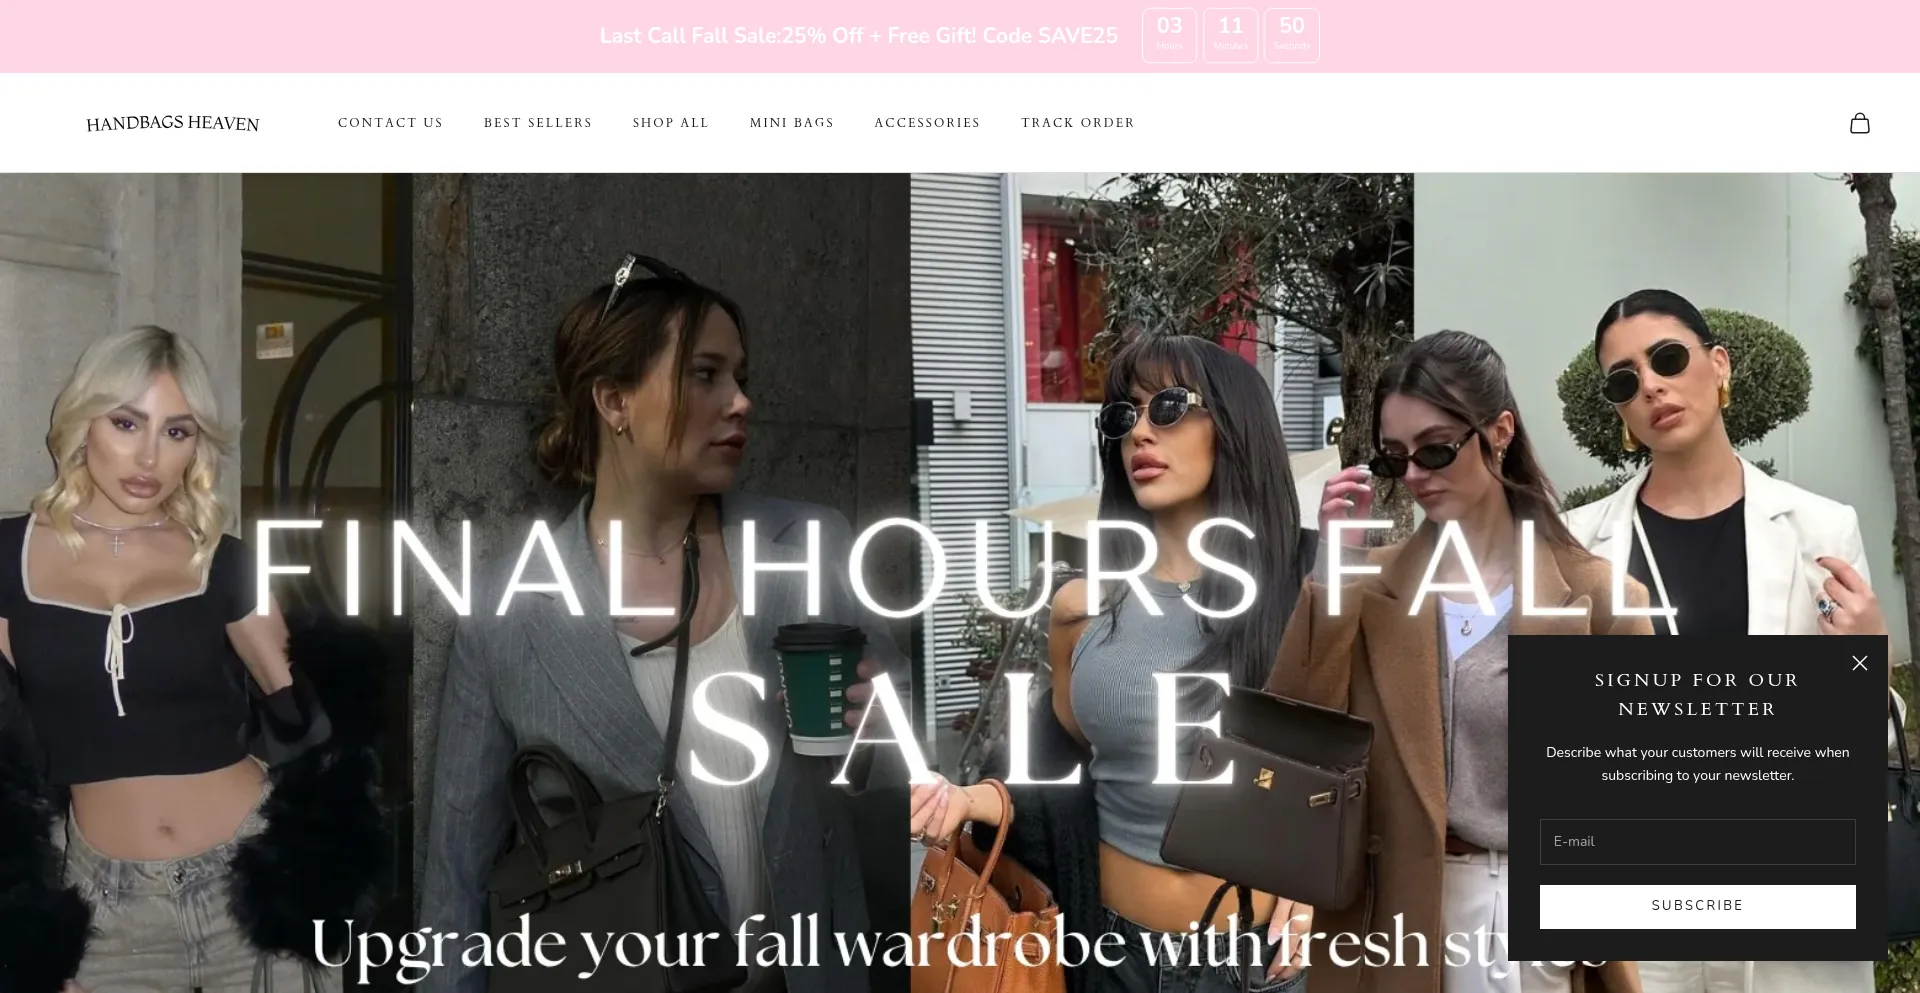This screenshot has height=993, width=1920.
Task: Close the newsletter signup popup
Action: [x=1859, y=663]
